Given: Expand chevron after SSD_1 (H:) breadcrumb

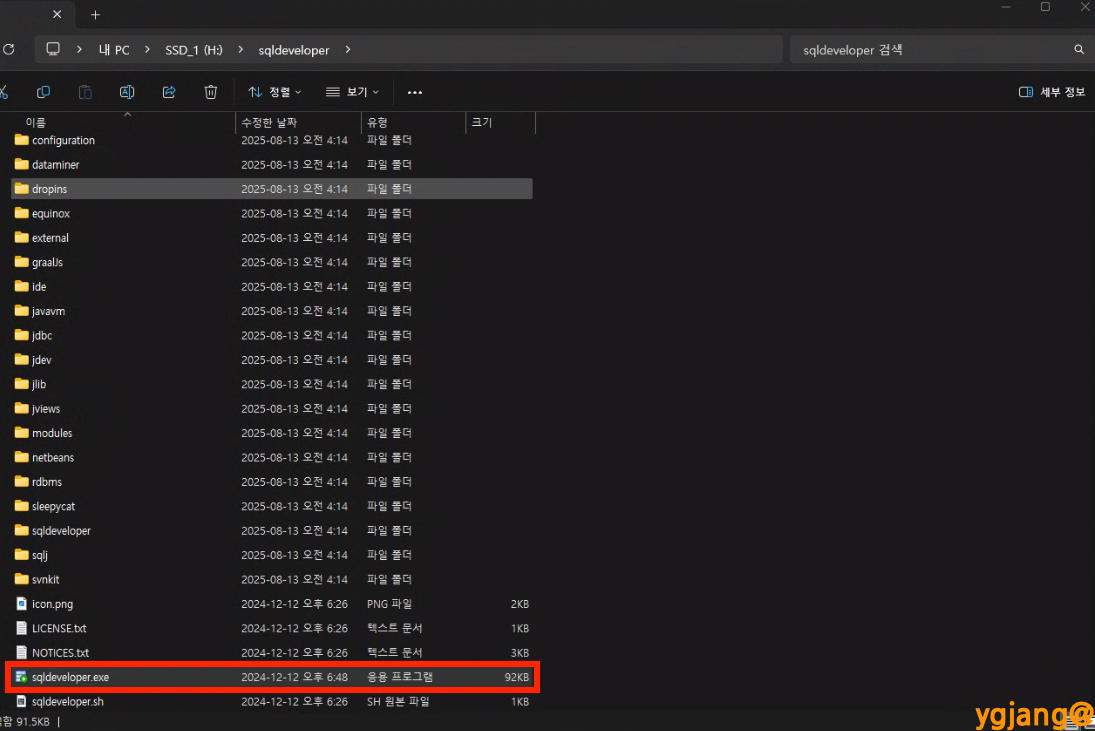Looking at the screenshot, I should (241, 50).
